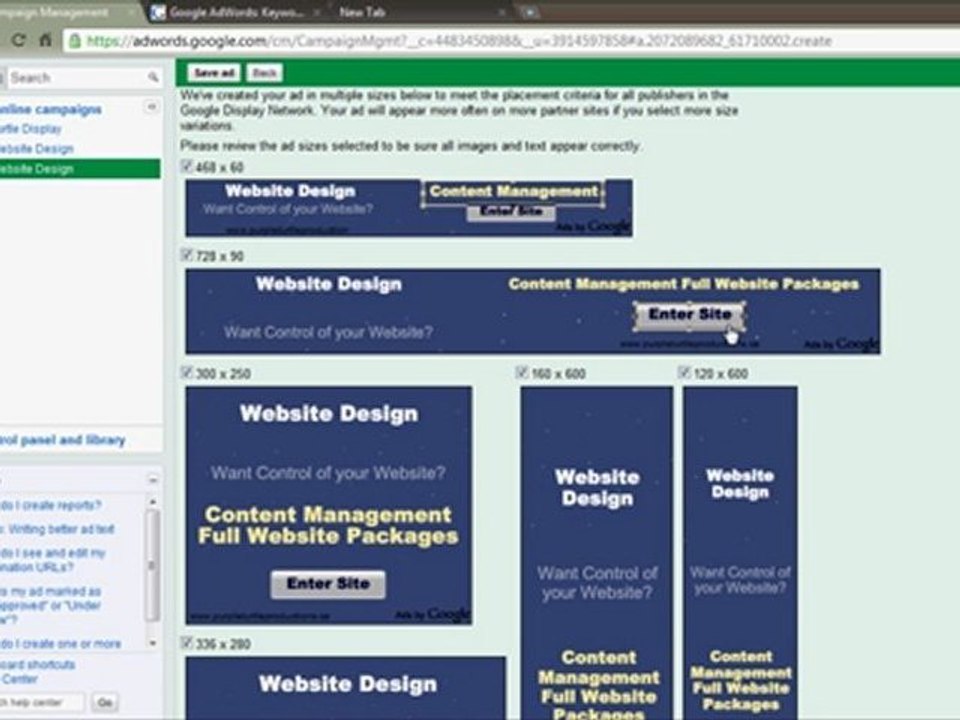Reload the page with the refresh icon

tap(18, 40)
